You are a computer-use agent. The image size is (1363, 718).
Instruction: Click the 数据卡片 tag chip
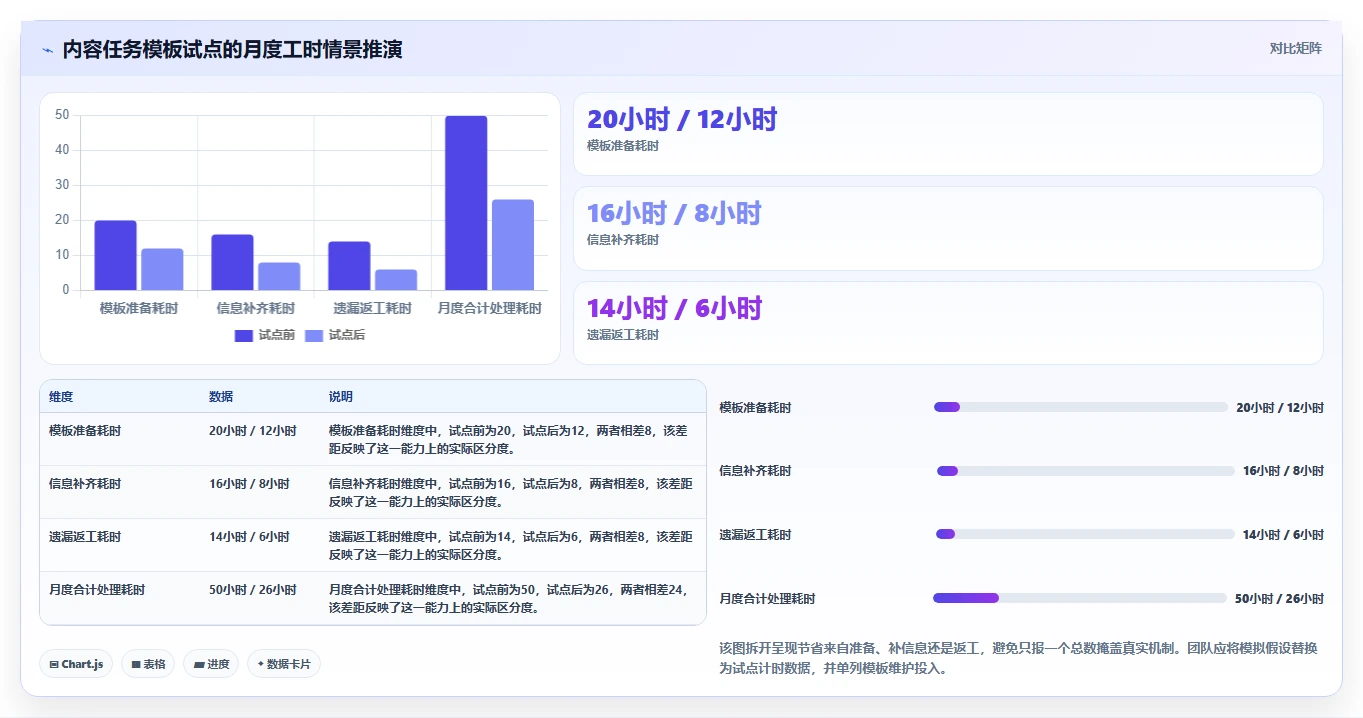pyautogui.click(x=284, y=664)
